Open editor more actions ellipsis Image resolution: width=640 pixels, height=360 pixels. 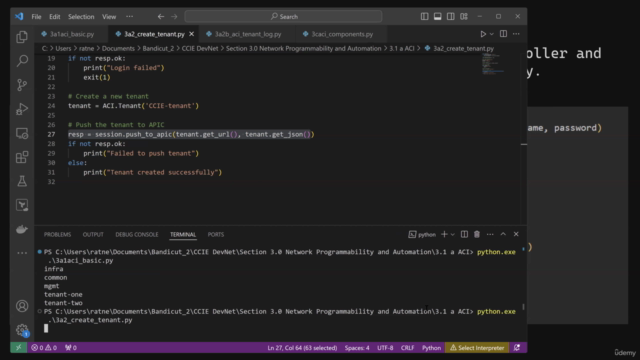pyautogui.click(x=516, y=34)
